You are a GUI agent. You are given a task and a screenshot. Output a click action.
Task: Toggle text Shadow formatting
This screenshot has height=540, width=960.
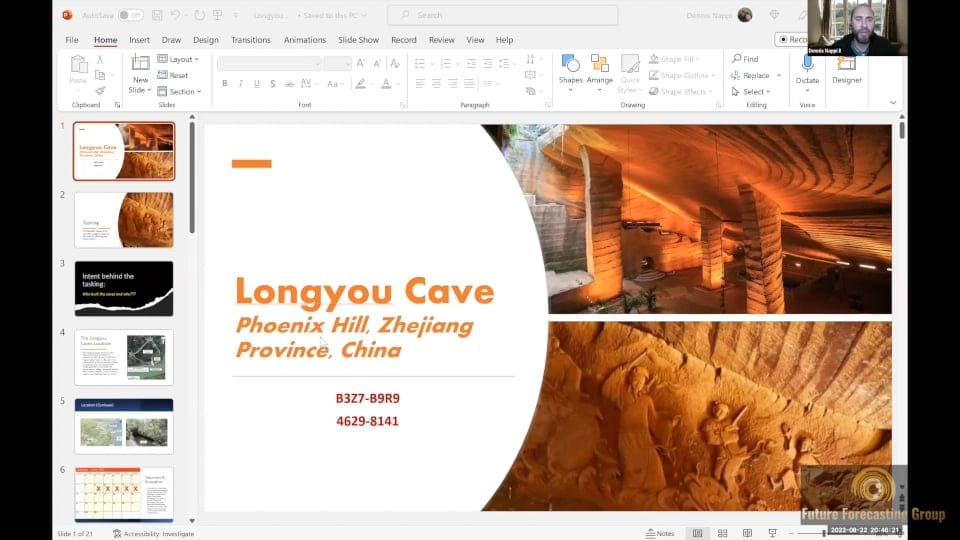click(x=272, y=83)
